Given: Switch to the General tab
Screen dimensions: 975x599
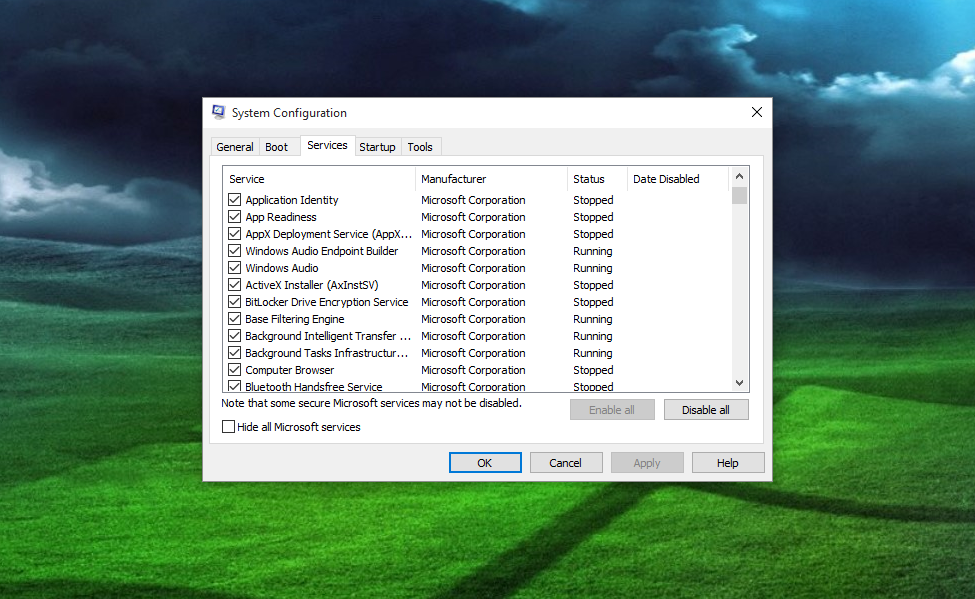Looking at the screenshot, I should pos(235,147).
